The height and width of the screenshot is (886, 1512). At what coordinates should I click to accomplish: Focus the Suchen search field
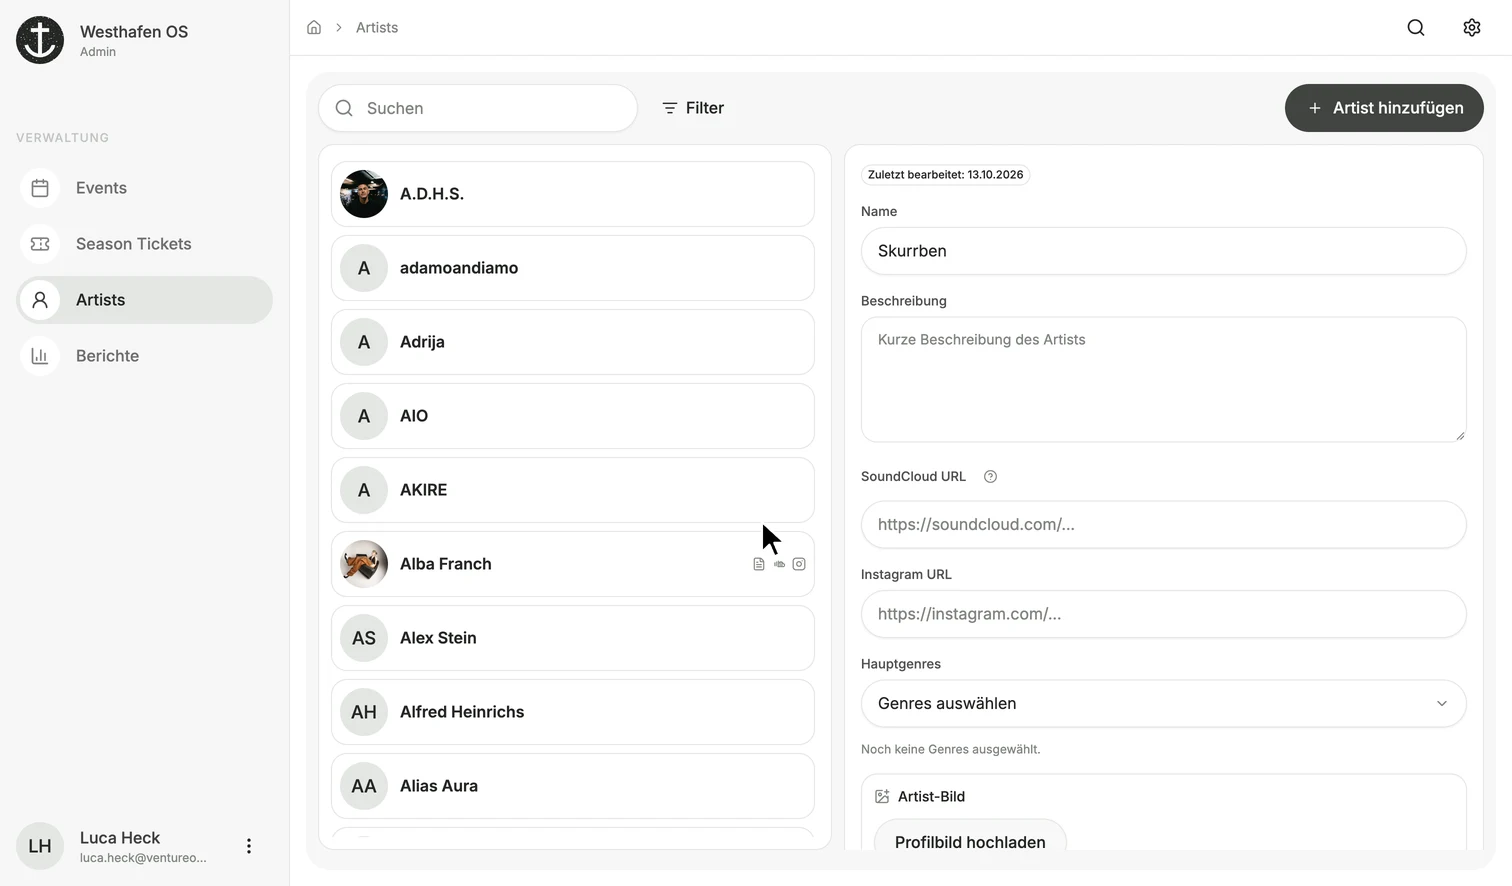pyautogui.click(x=478, y=108)
